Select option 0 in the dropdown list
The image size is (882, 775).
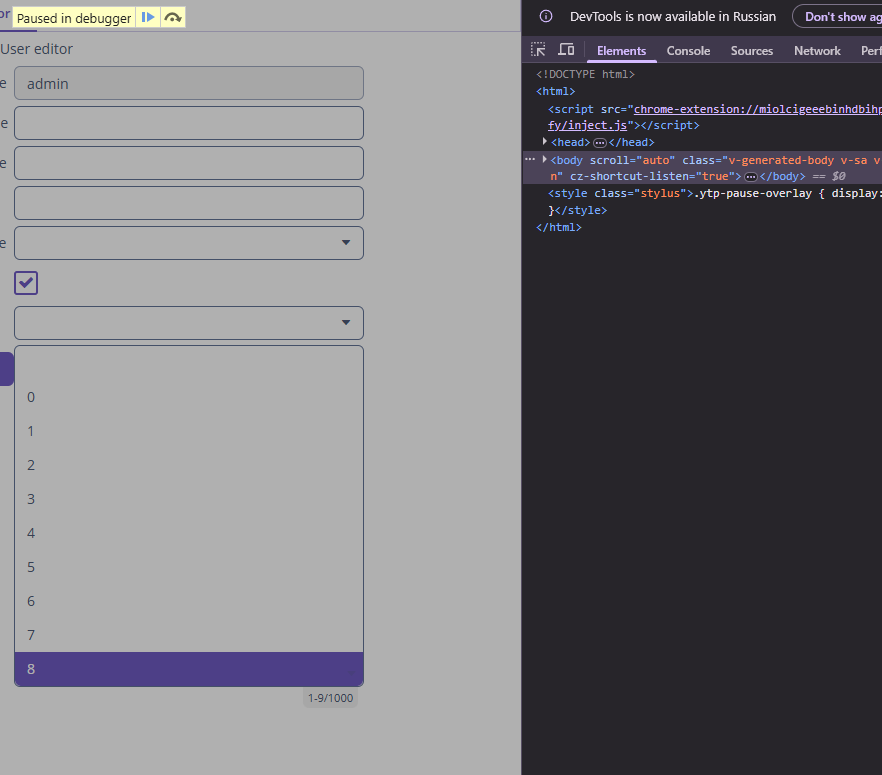(x=189, y=397)
